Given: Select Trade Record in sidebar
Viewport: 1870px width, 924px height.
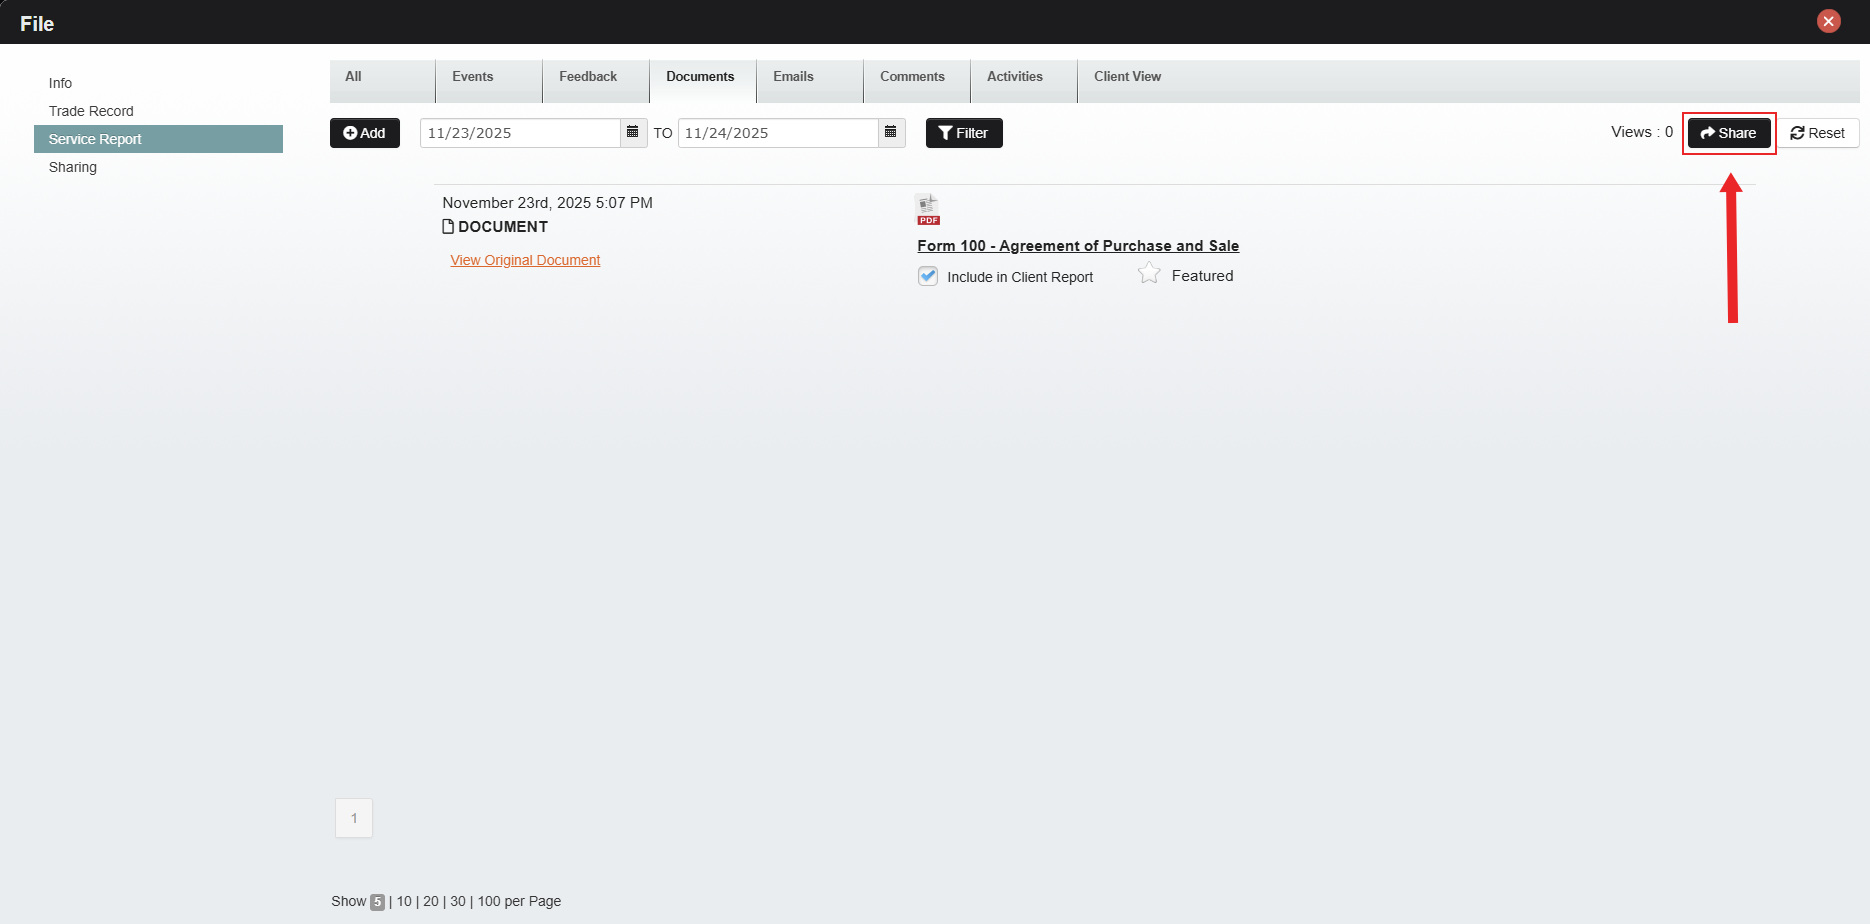Looking at the screenshot, I should [91, 111].
